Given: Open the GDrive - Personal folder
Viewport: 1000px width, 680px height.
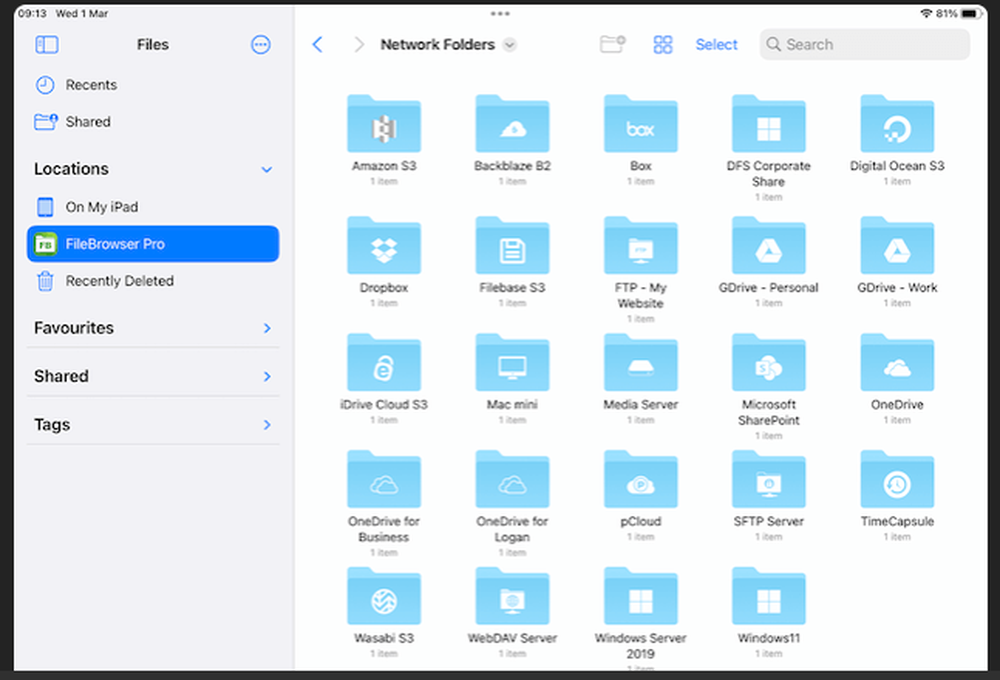Looking at the screenshot, I should point(768,246).
